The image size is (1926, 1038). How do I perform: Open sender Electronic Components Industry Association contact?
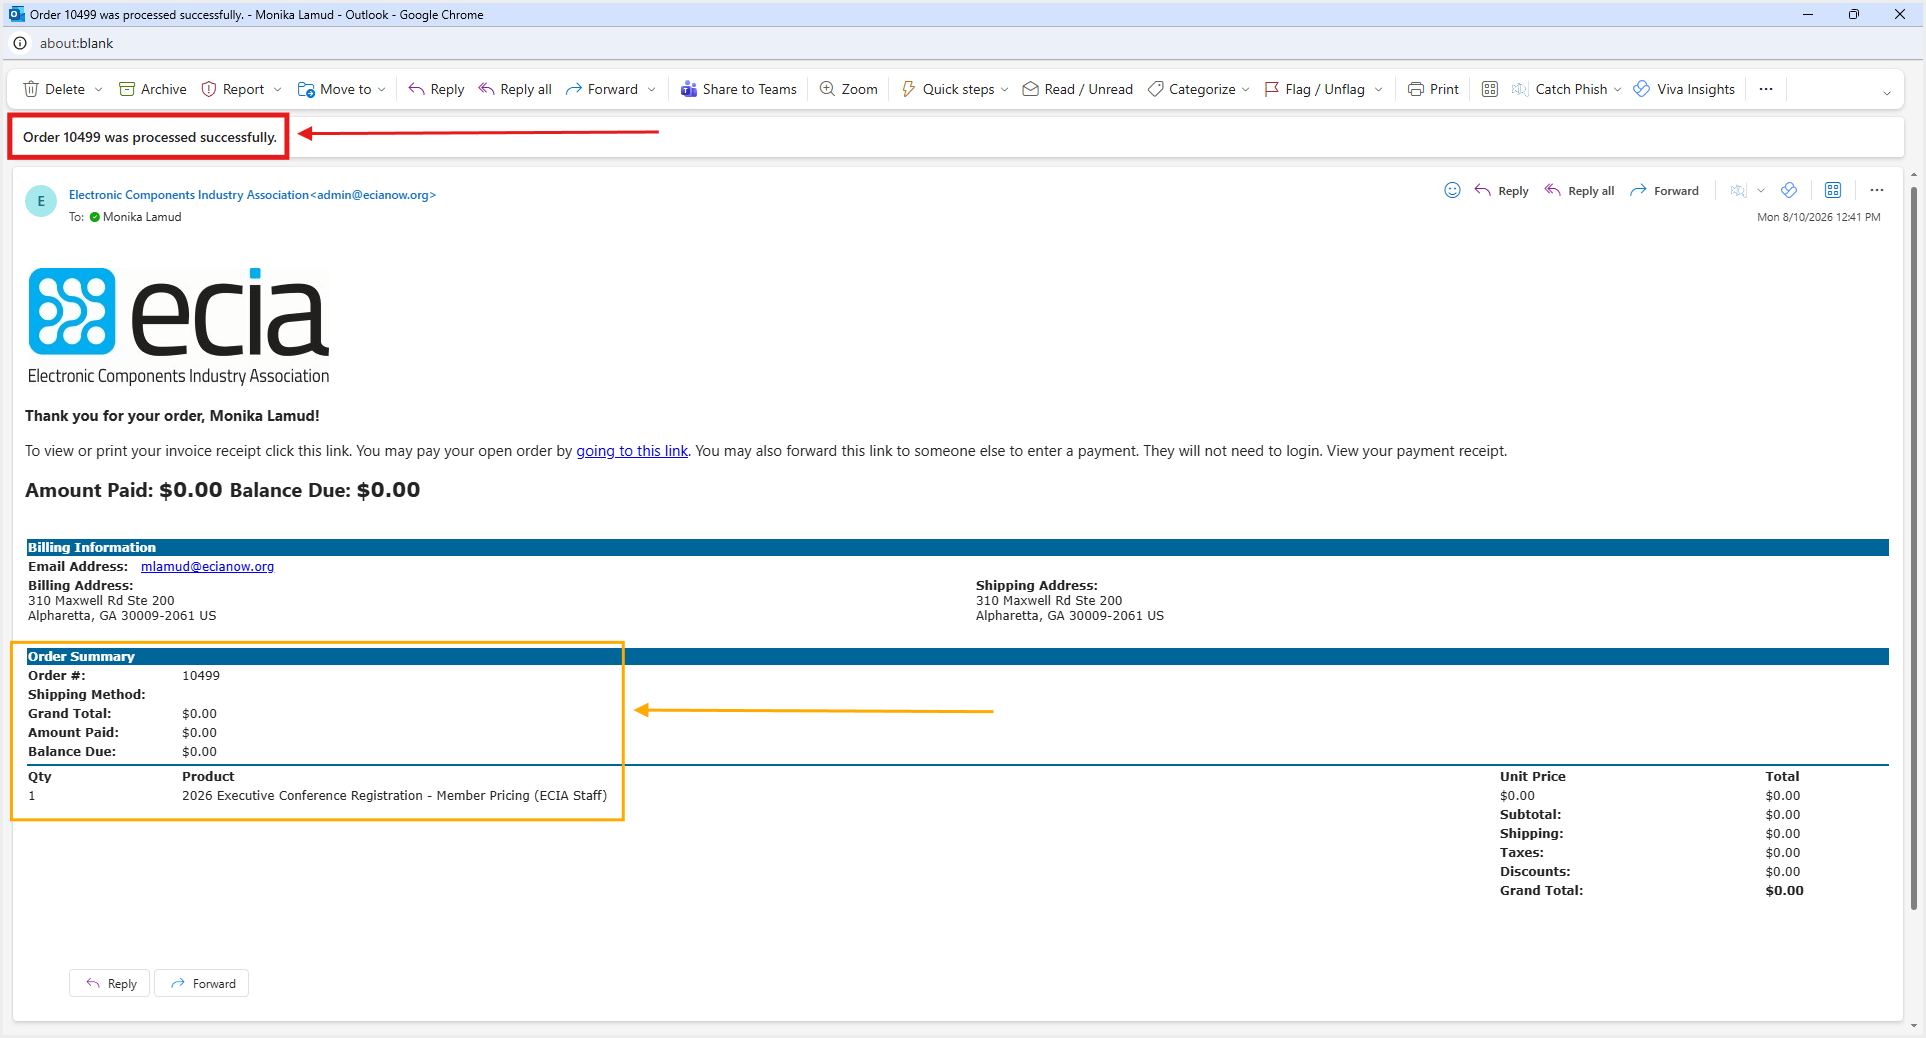[x=252, y=195]
